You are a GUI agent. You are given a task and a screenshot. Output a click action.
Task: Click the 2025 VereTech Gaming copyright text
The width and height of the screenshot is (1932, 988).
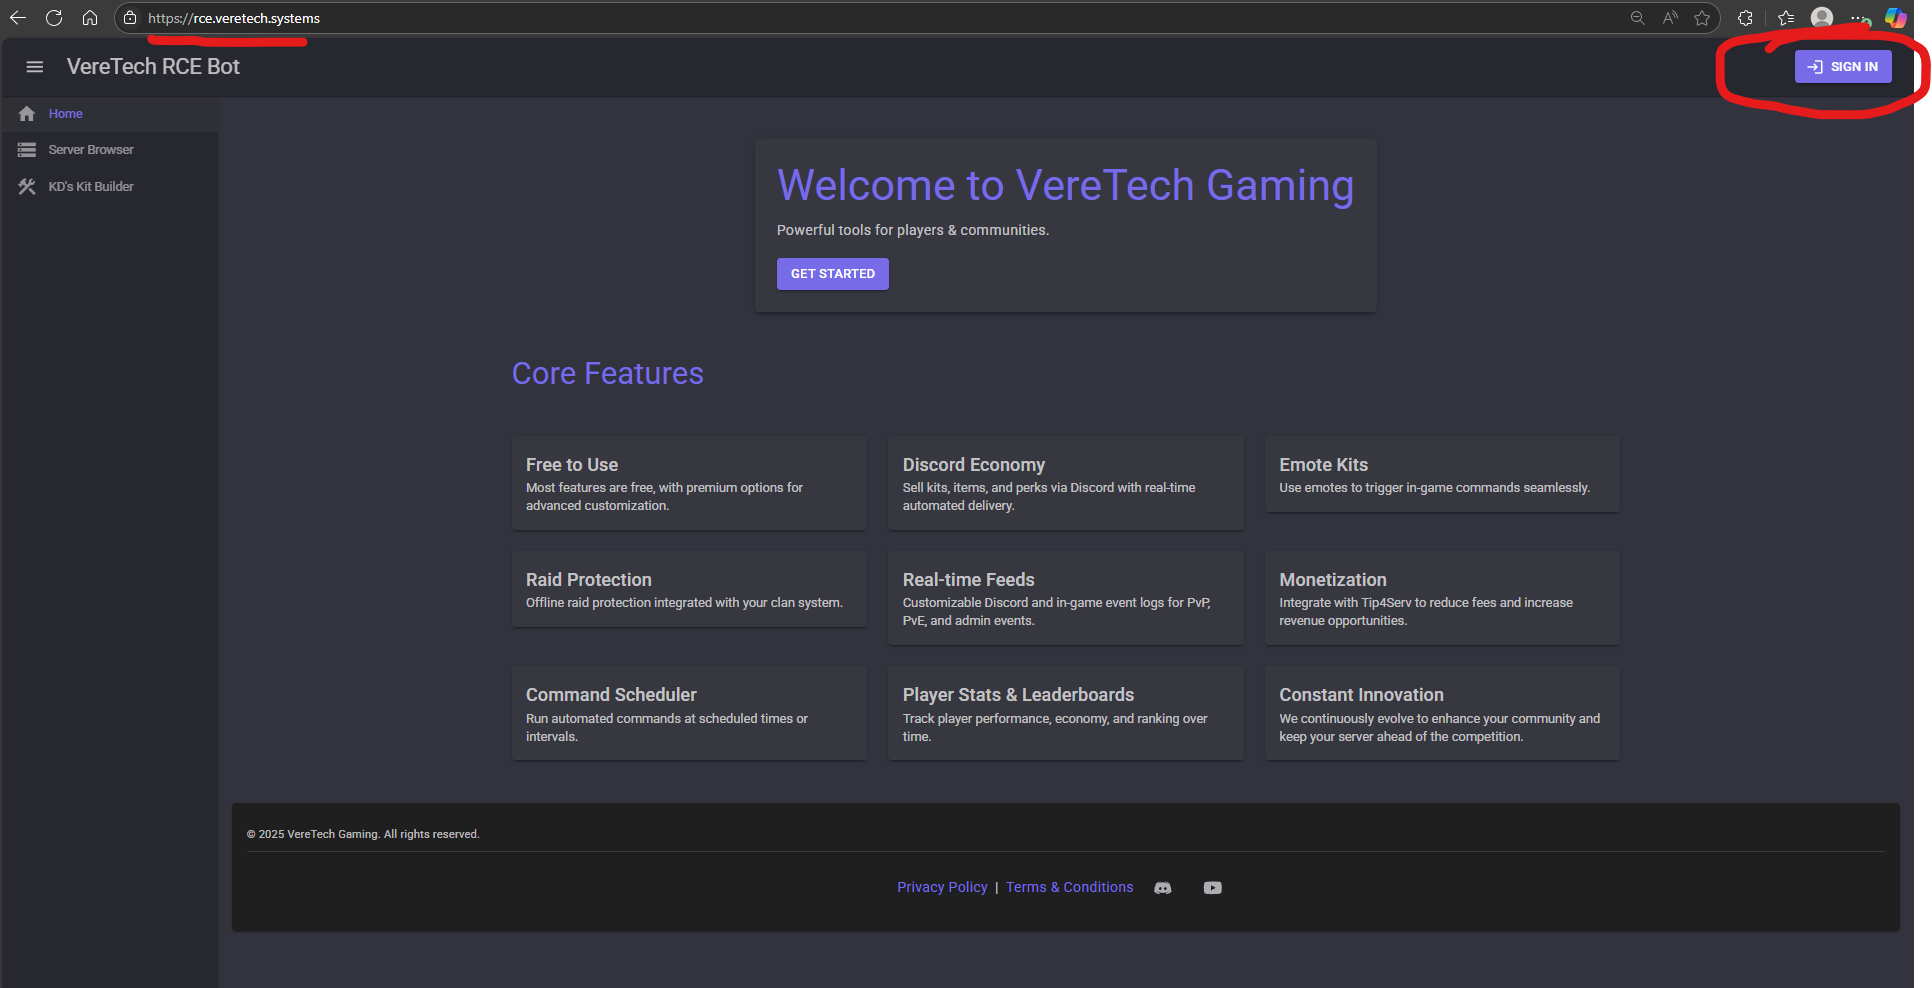click(363, 834)
